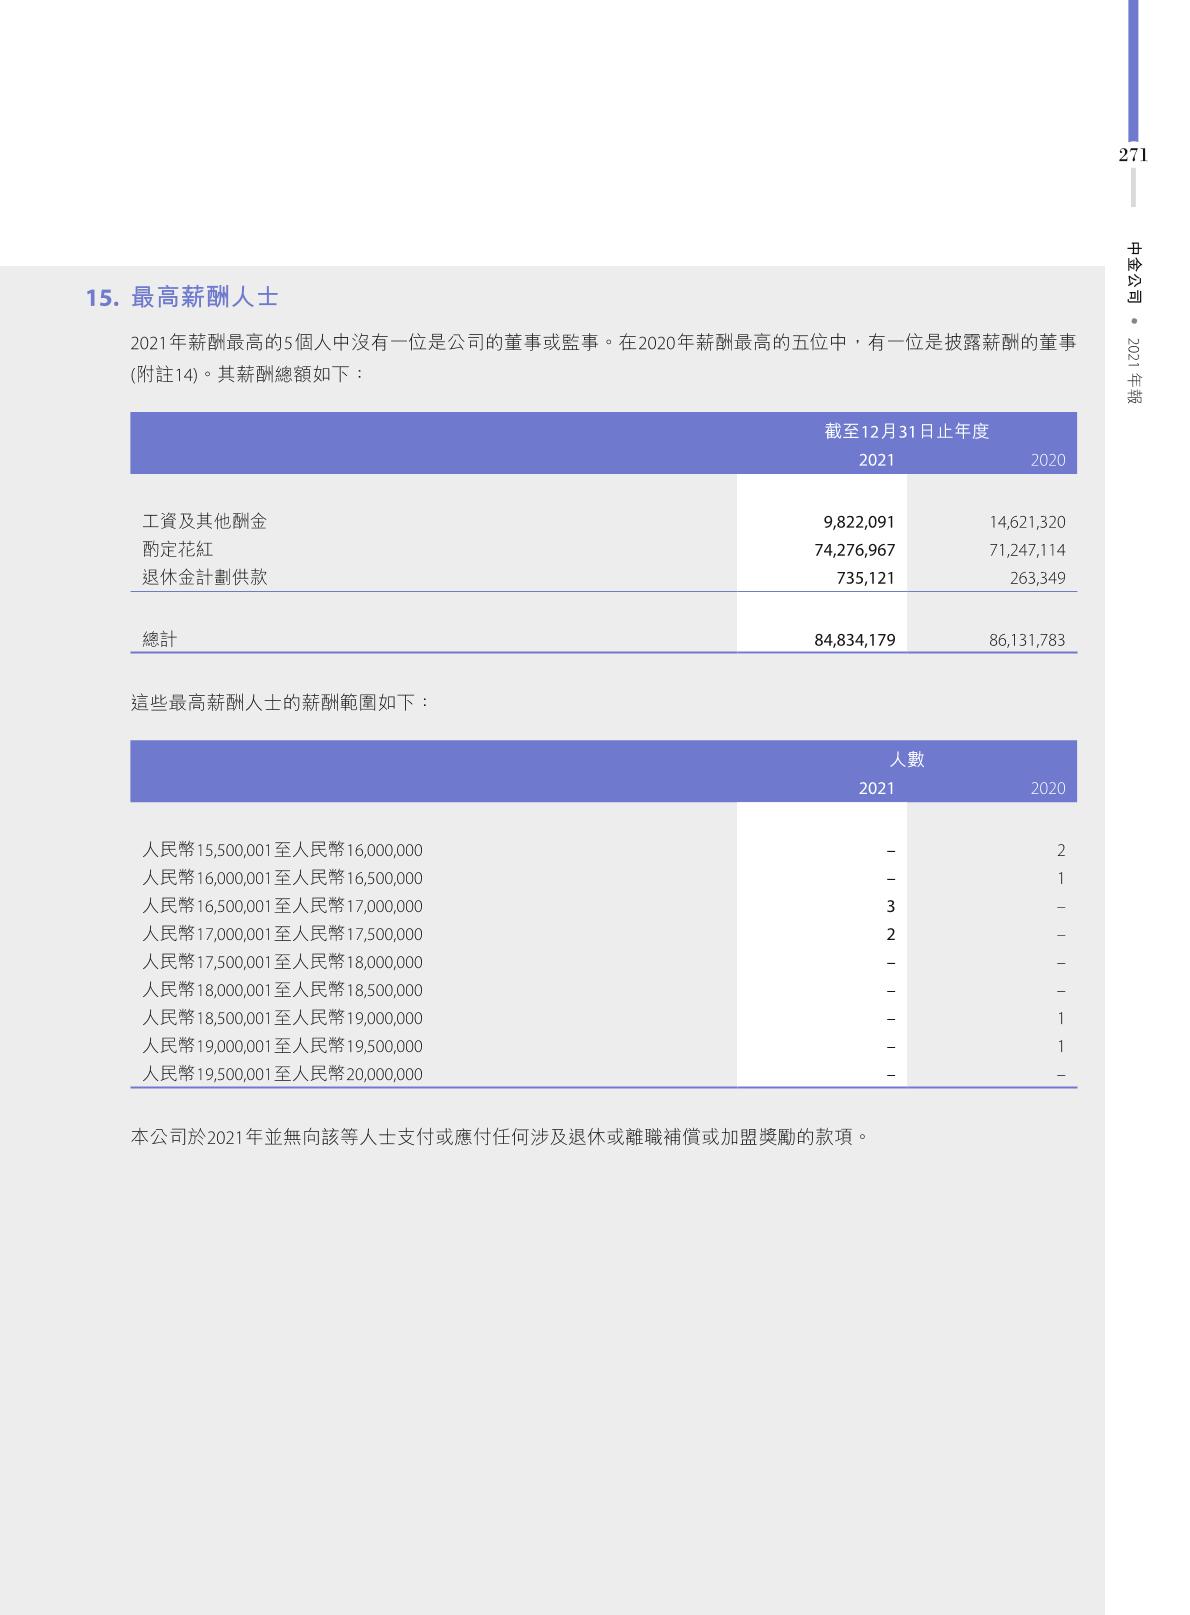Click the vertical "中金公司" text in the margin
This screenshot has width=1190, height=1615.
1133,272
